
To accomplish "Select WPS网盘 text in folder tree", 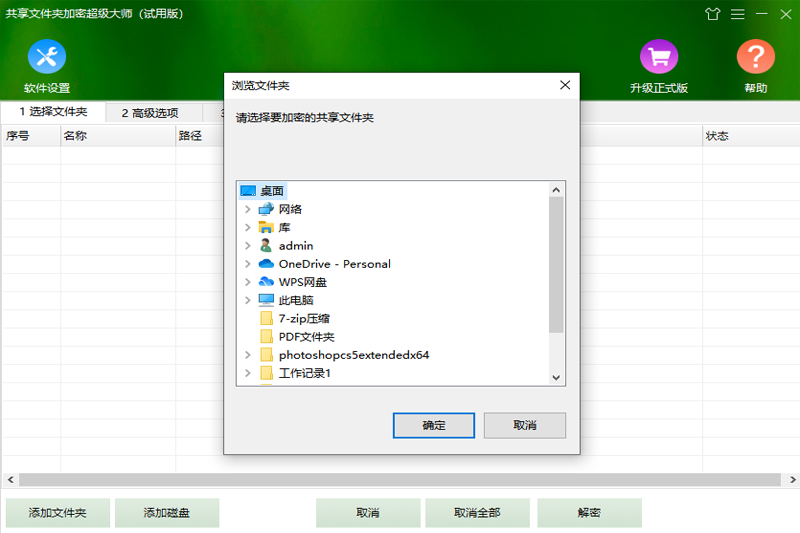I will 303,282.
